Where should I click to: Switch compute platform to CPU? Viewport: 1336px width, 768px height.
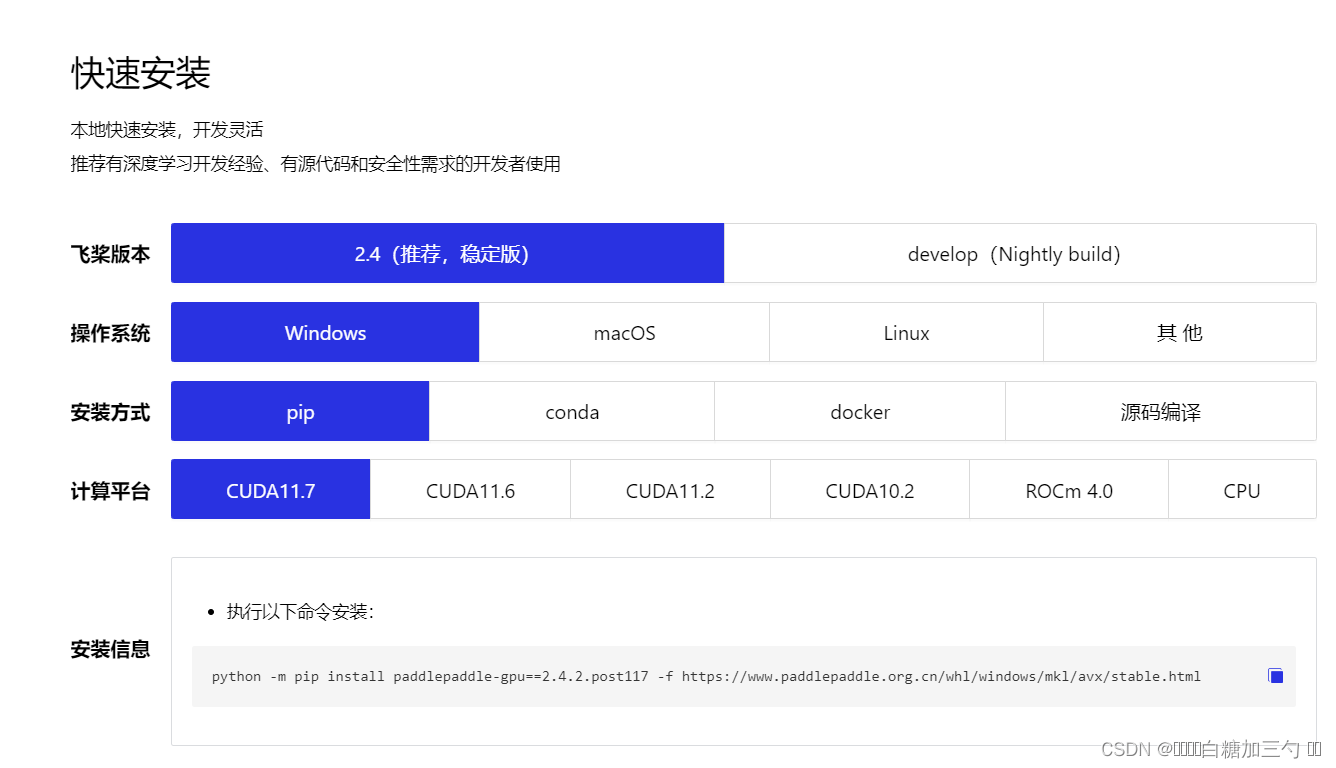tap(1242, 489)
